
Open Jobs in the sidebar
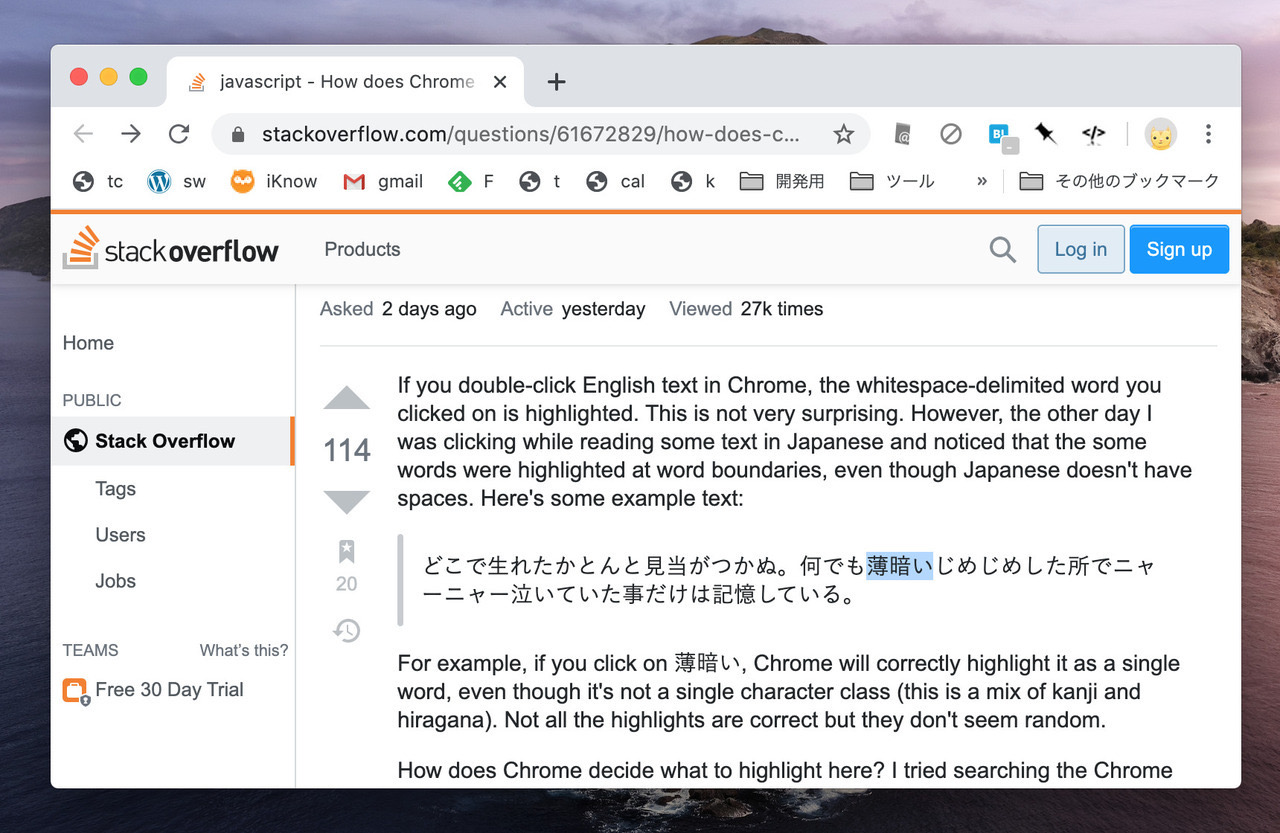coord(115,581)
